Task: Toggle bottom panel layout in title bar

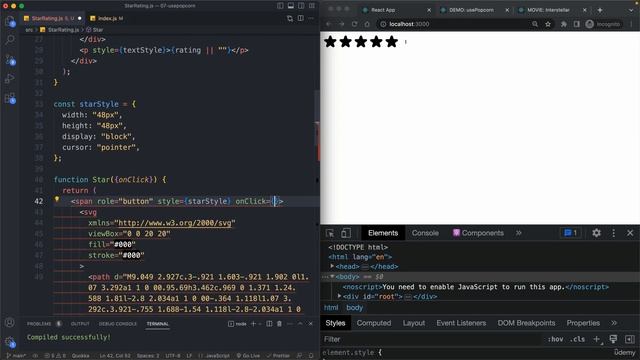Action: pyautogui.click(x=291, y=6)
